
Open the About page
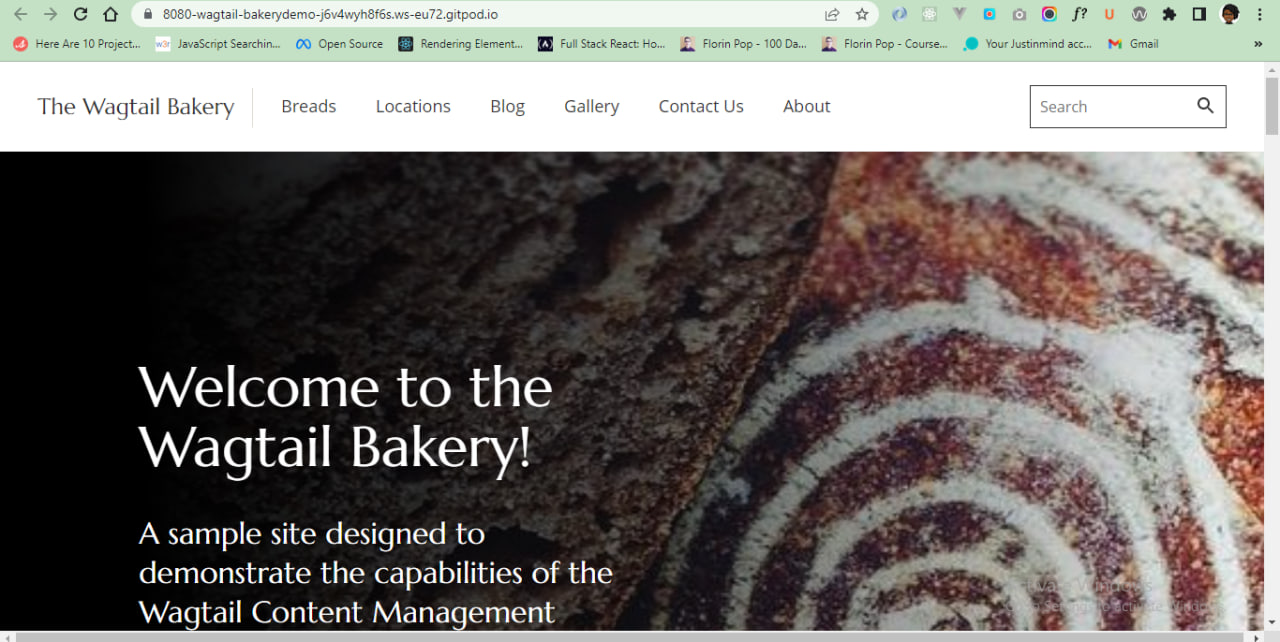pyautogui.click(x=806, y=106)
